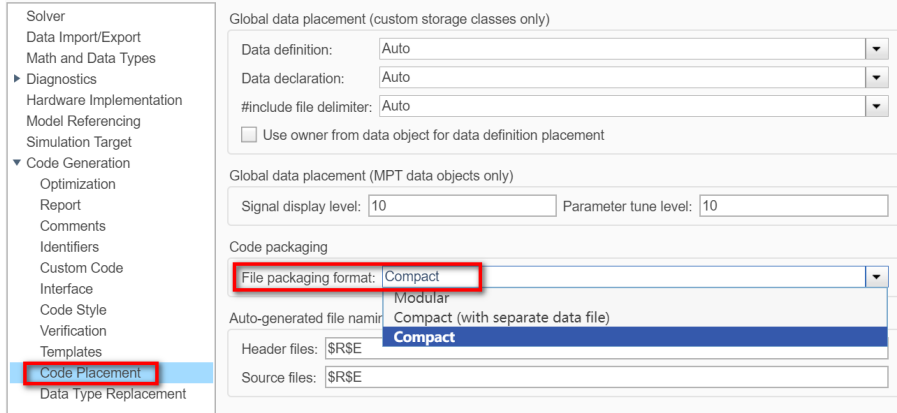Choose Compact (with separate data file) option

[501, 317]
